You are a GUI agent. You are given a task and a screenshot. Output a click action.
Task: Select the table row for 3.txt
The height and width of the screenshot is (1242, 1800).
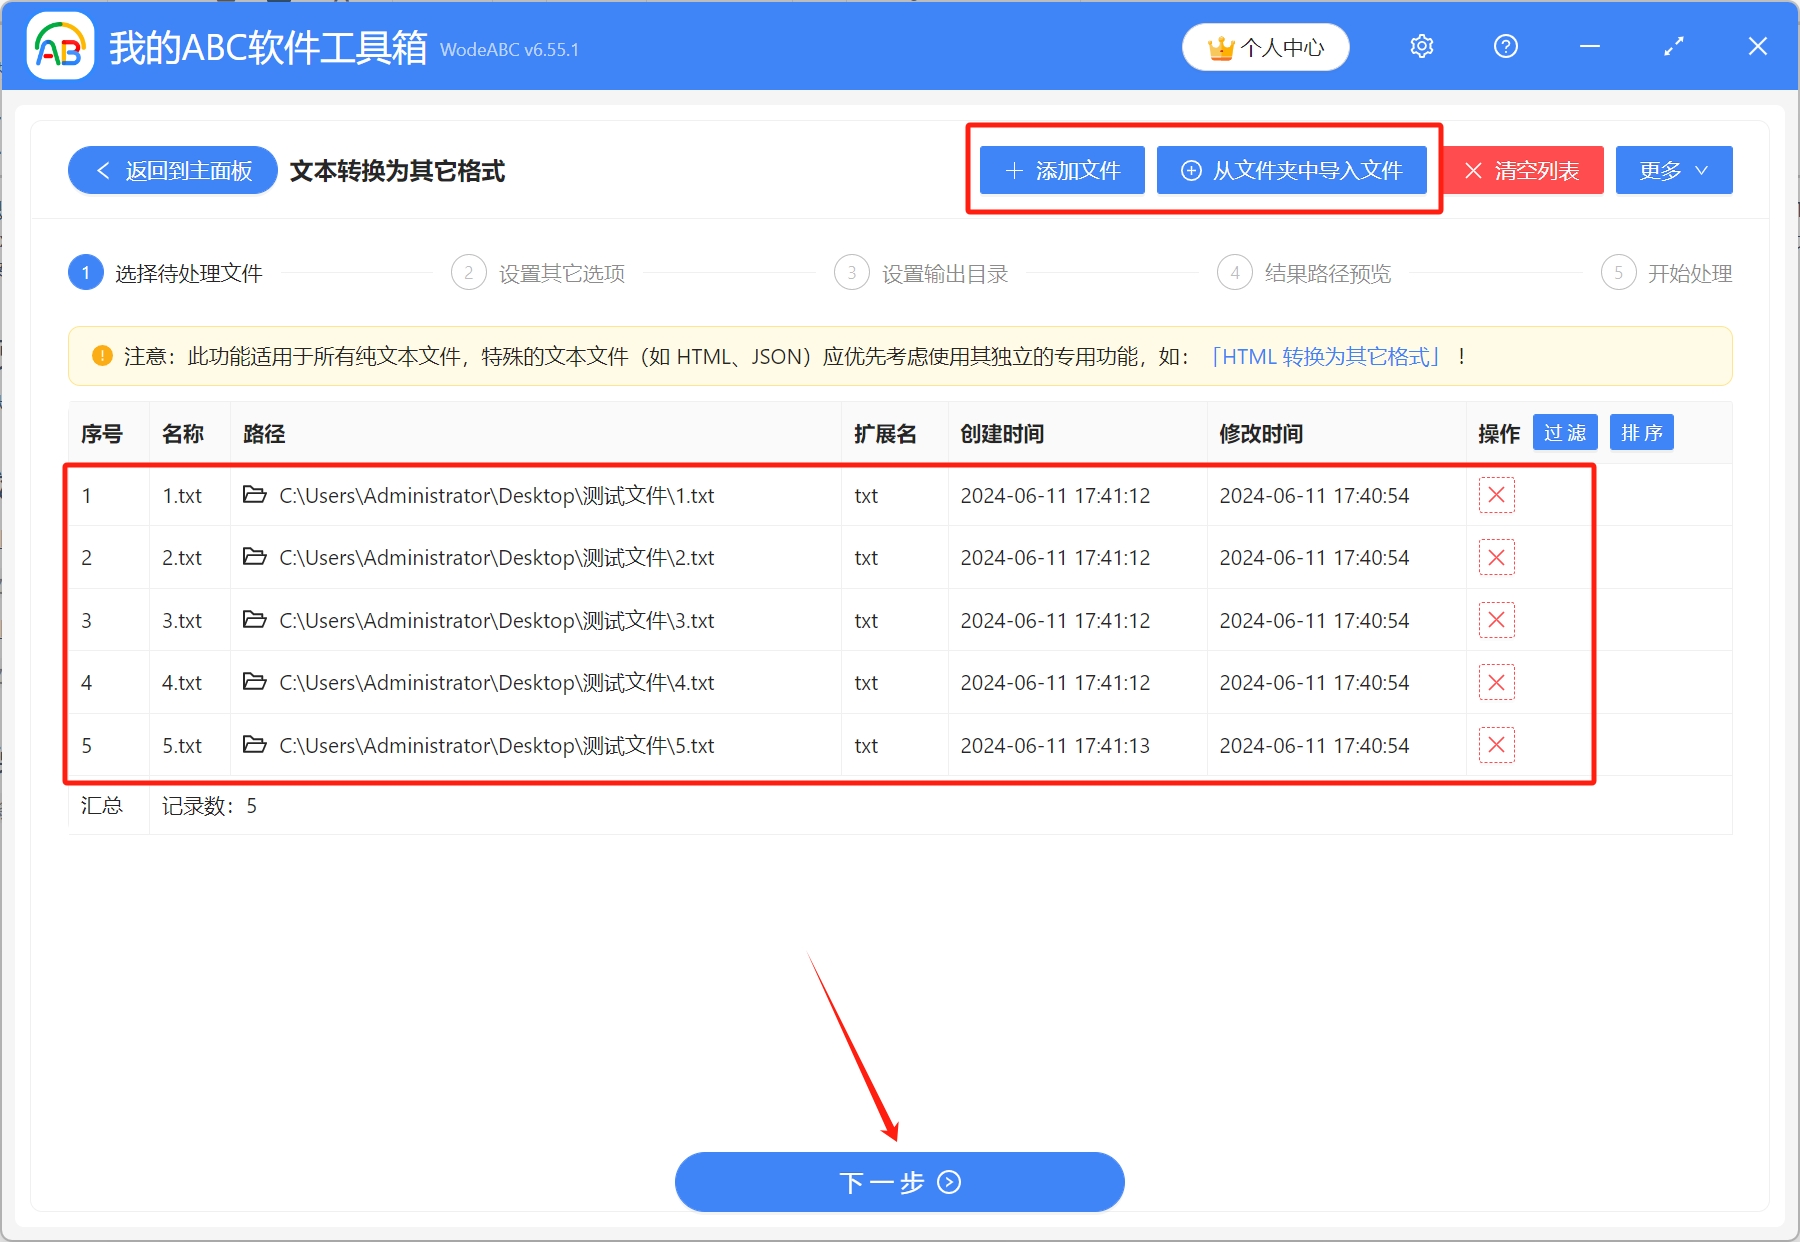[700, 620]
